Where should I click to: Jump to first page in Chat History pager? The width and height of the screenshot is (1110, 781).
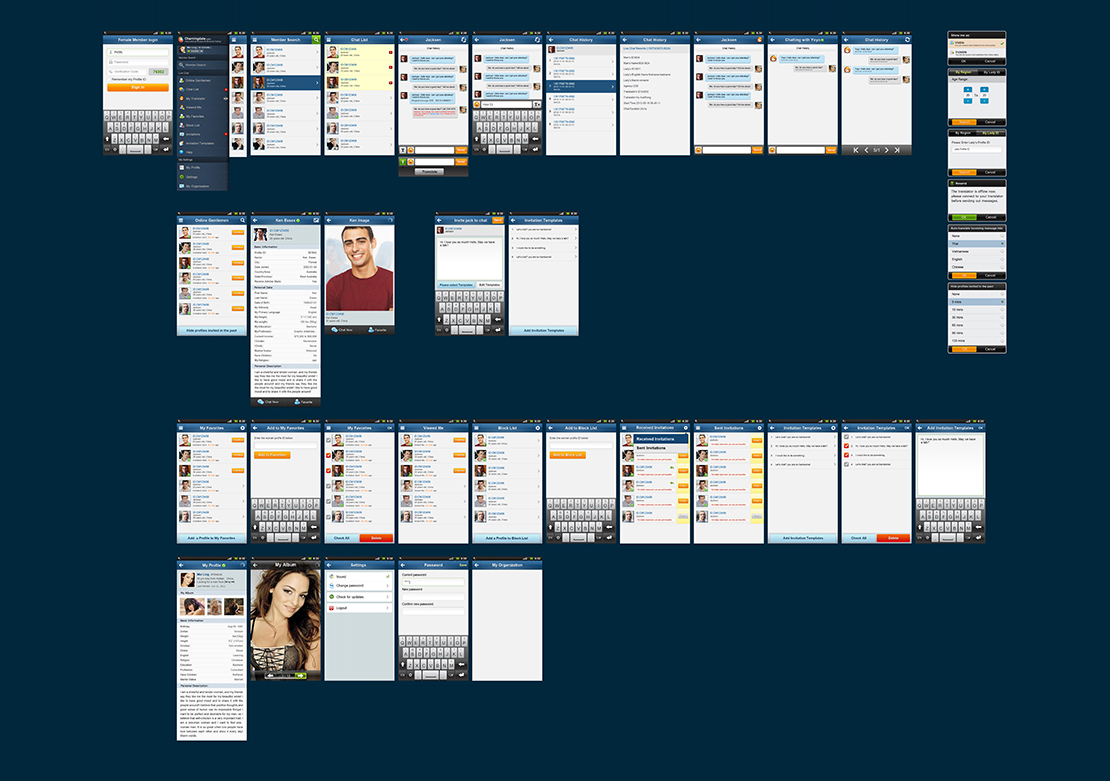pyautogui.click(x=856, y=150)
